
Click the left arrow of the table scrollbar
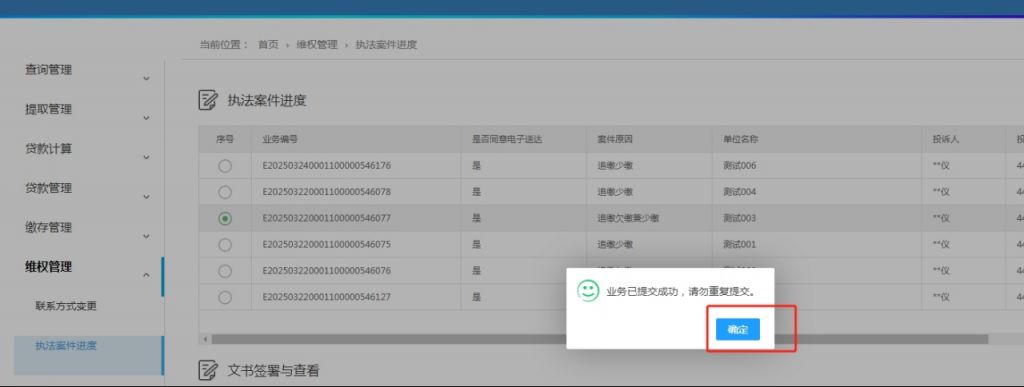(205, 339)
